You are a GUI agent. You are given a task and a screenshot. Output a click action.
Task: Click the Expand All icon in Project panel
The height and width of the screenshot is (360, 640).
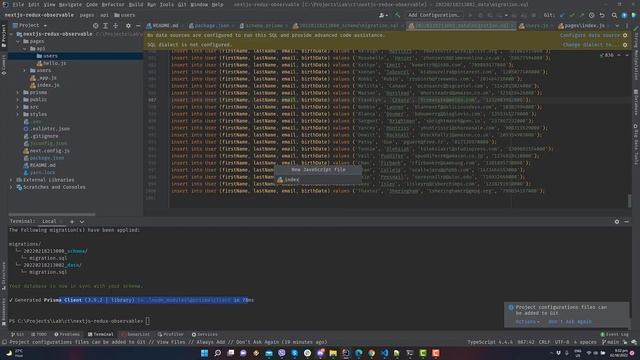[x=105, y=25]
